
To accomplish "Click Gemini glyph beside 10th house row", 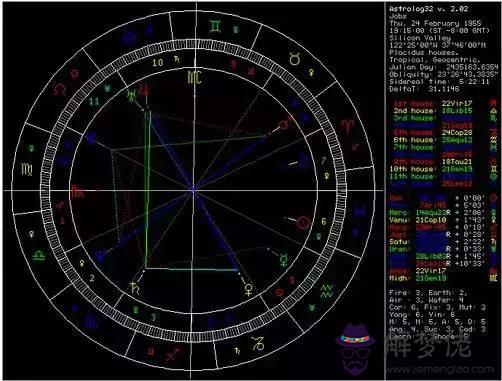I will [493, 169].
